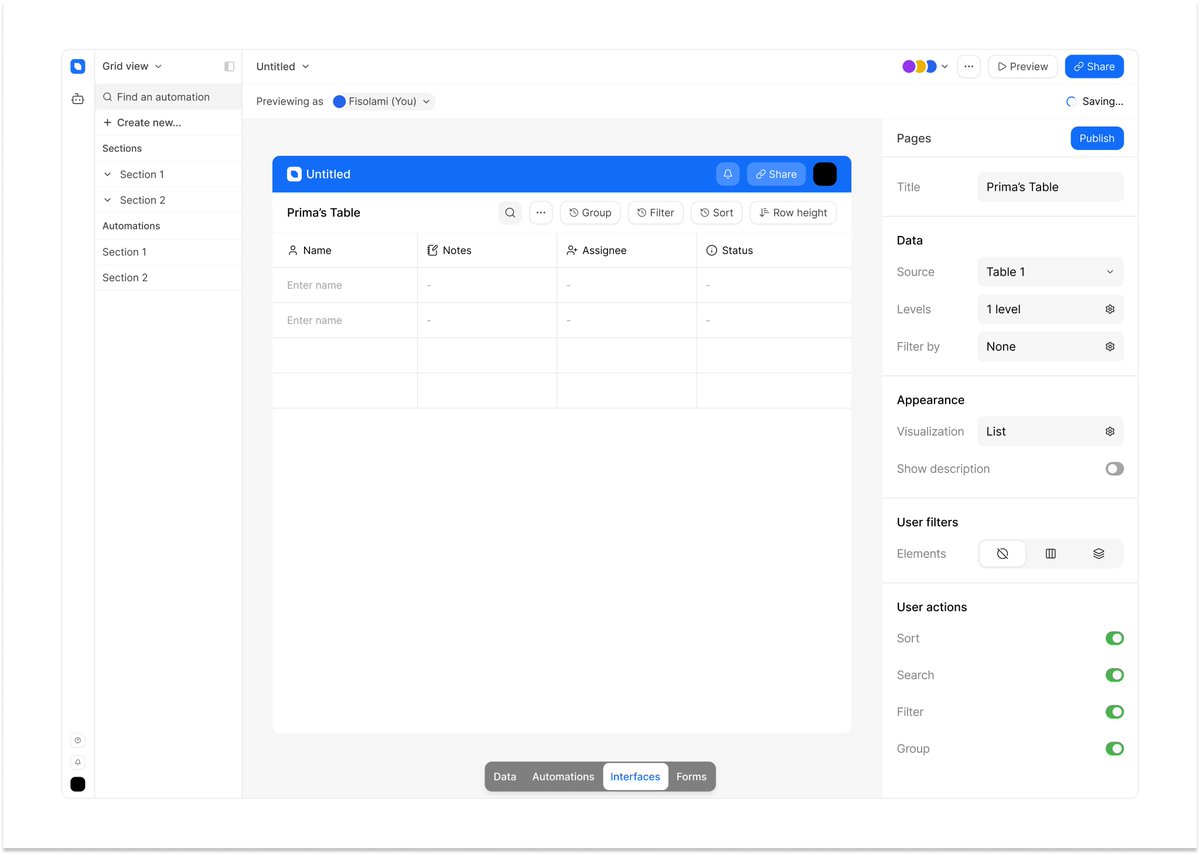Disable the Sort user action toggle
Screen dimensions: 1200x855
1114,639
